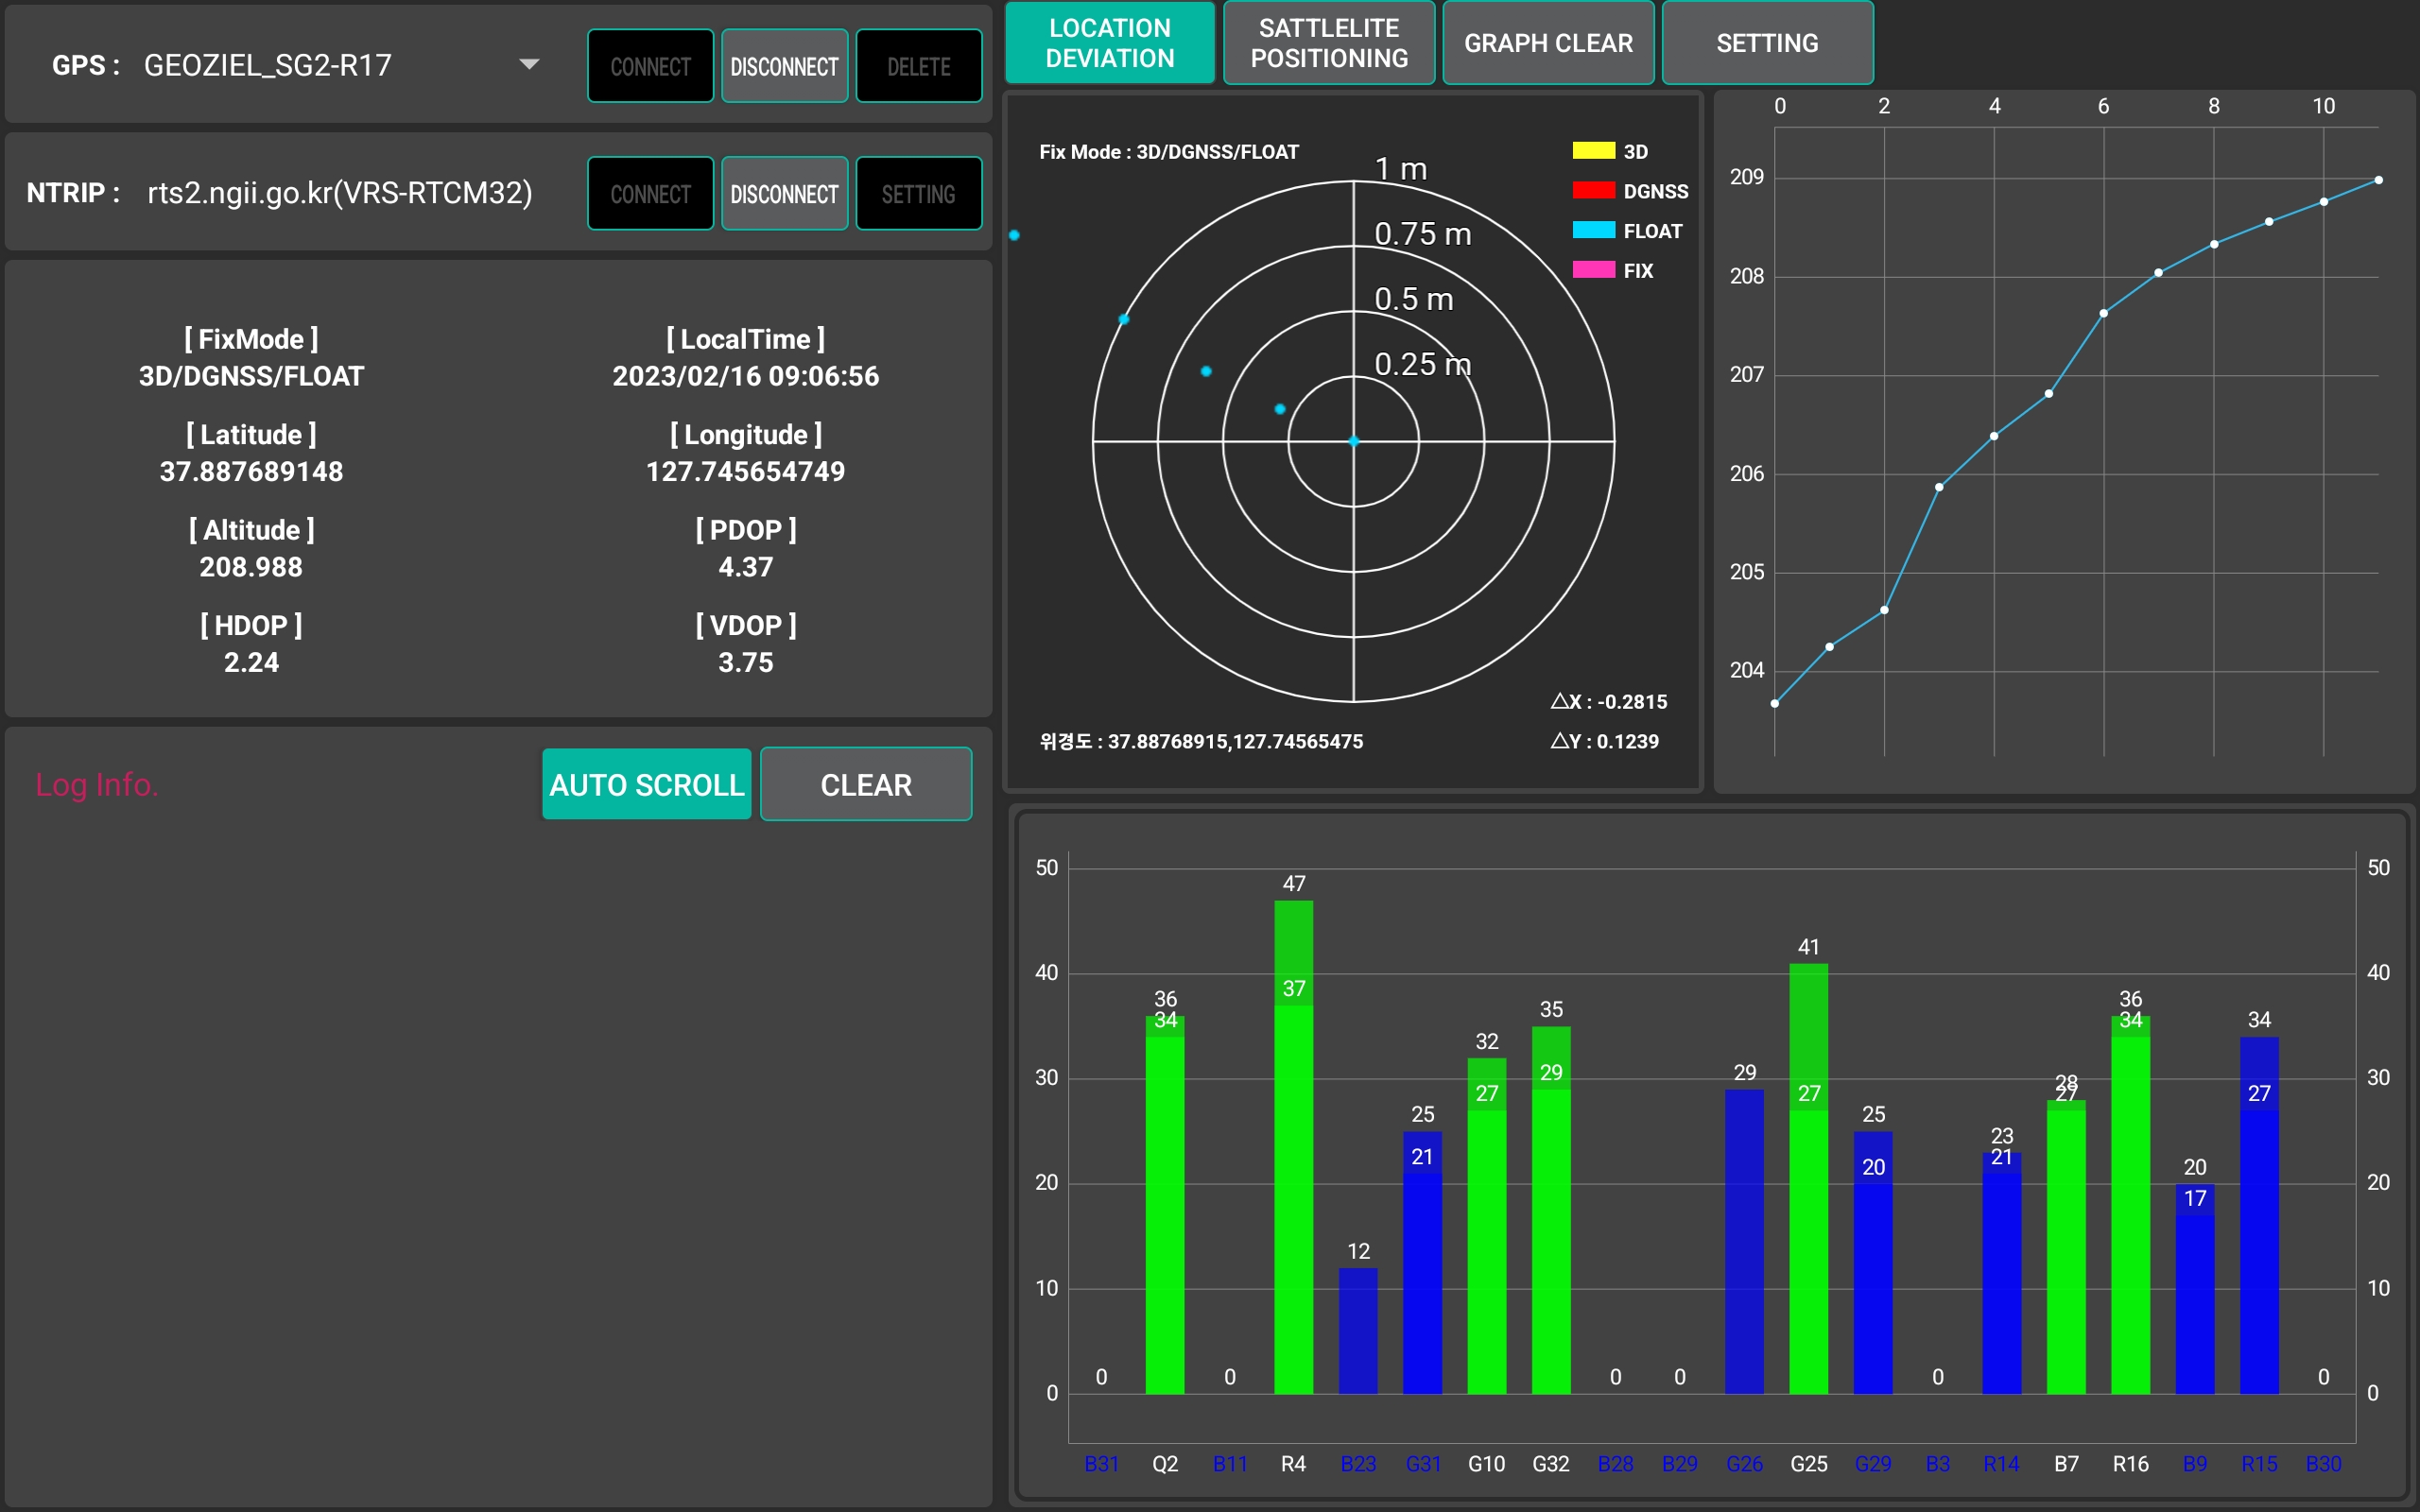Viewport: 2420px width, 1512px height.
Task: Click the pink FIX legend swatch
Action: click(x=1593, y=270)
